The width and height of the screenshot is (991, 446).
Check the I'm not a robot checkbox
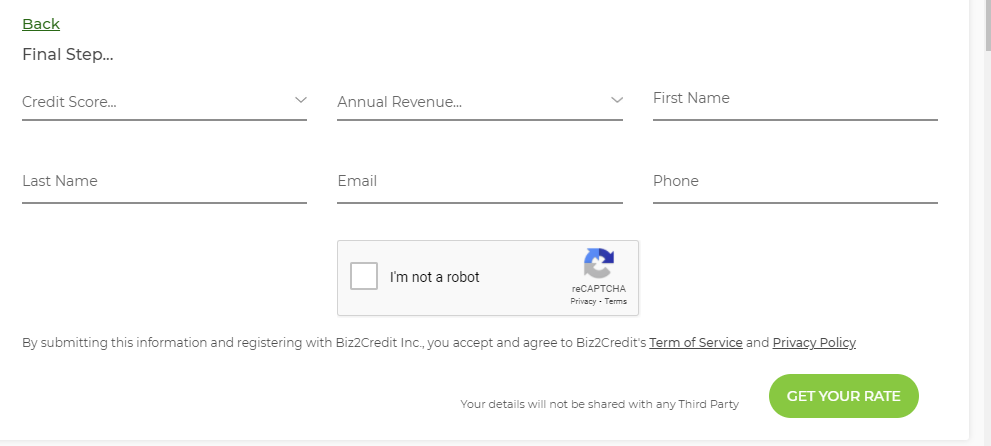[x=364, y=277]
